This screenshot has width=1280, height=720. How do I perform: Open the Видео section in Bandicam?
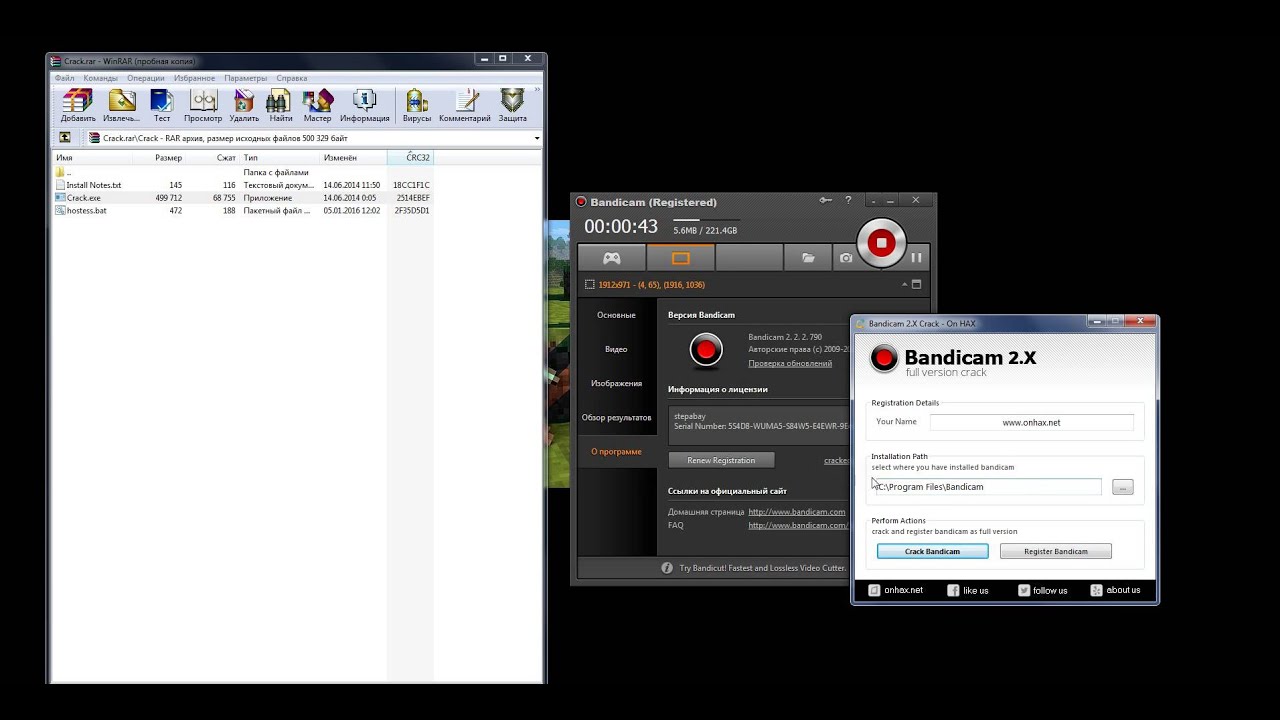[x=616, y=349]
